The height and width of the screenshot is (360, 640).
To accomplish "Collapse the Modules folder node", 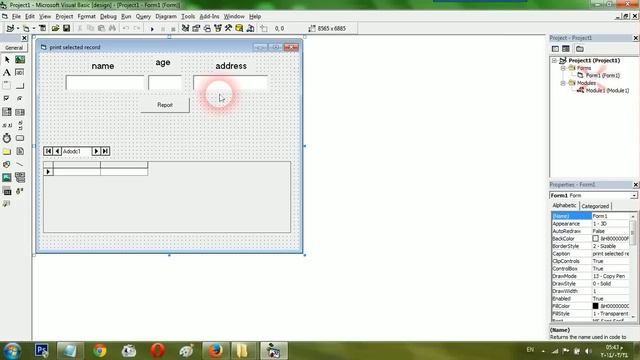I will click(563, 83).
